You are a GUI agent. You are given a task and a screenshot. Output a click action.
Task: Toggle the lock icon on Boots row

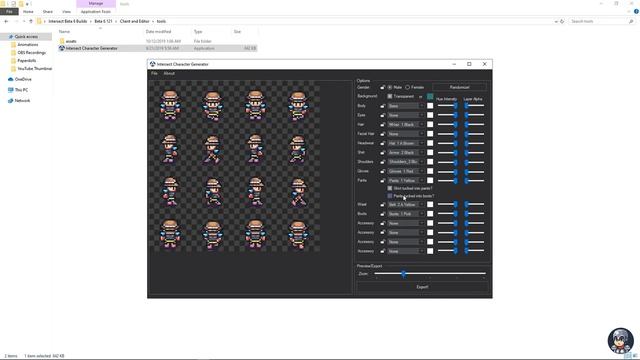[x=382, y=214]
